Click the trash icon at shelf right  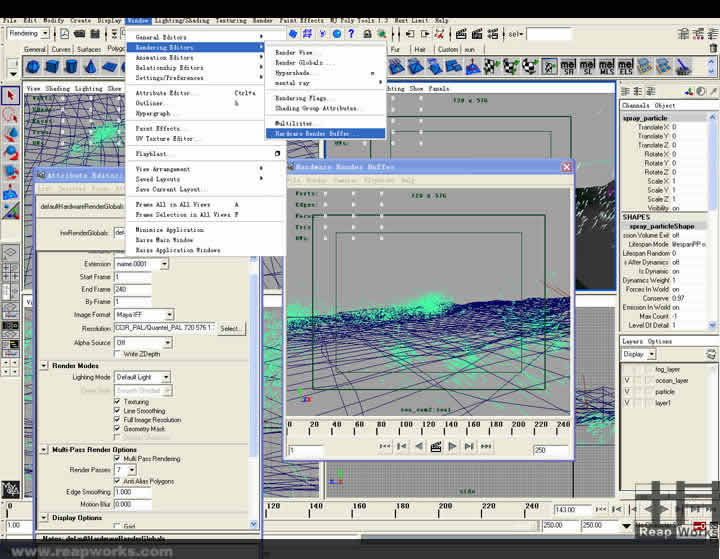tap(713, 48)
